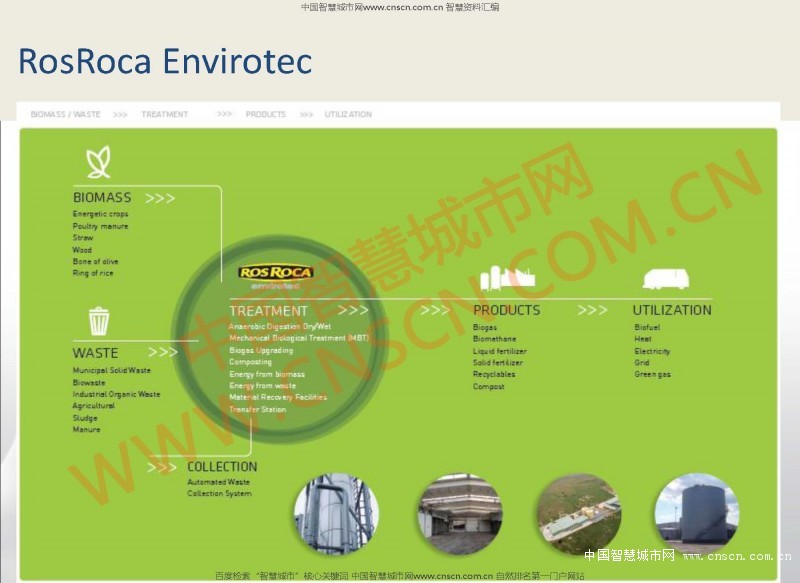Click the COLLECTION section heading
The height and width of the screenshot is (583, 800).
point(222,467)
